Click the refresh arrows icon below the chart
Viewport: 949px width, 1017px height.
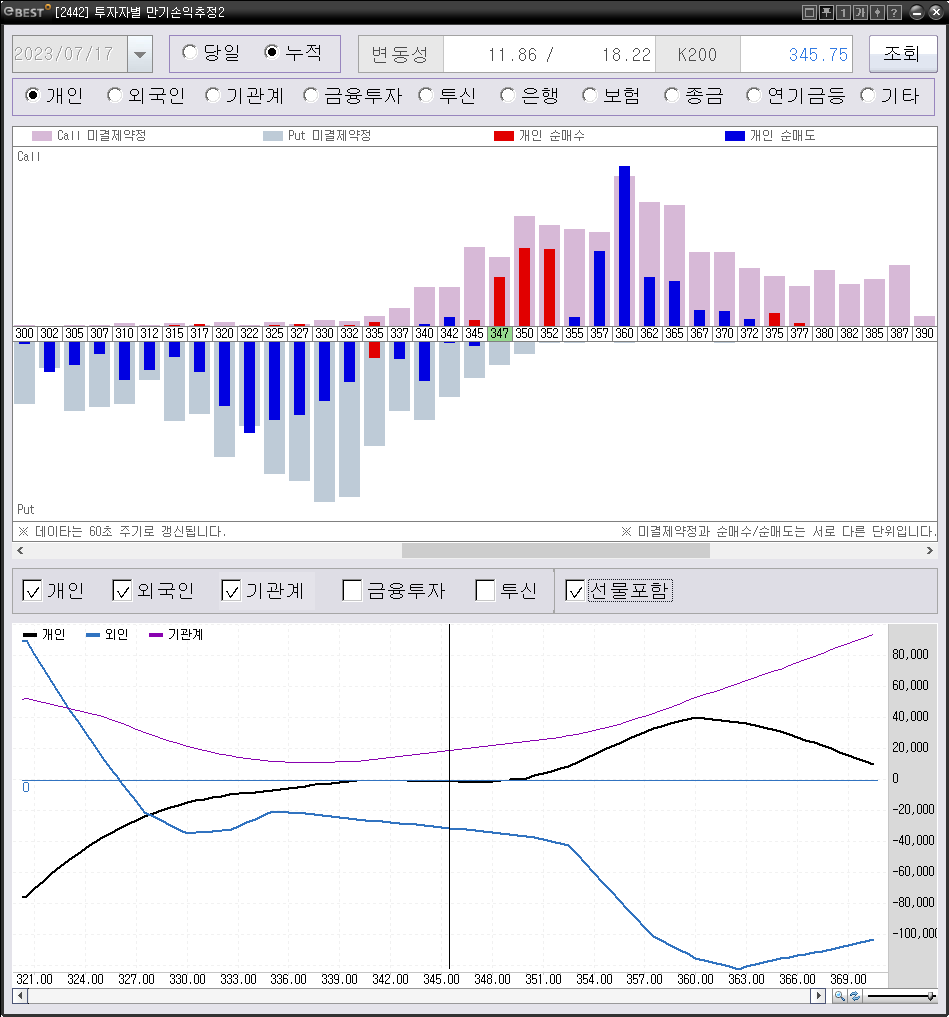click(854, 996)
